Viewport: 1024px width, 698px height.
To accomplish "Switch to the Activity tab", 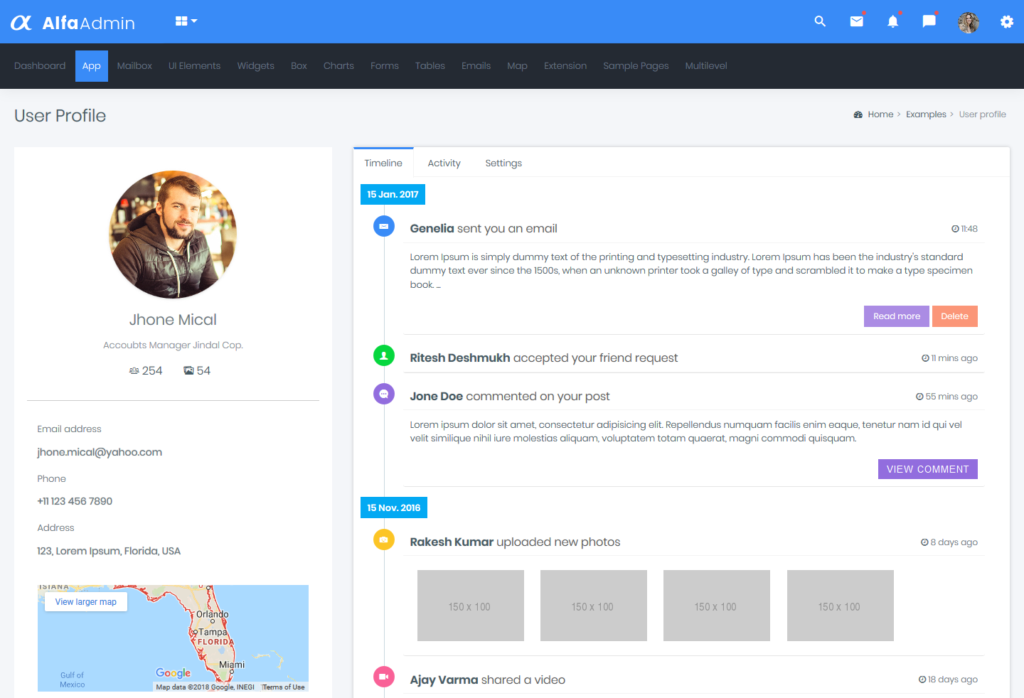I will 443,162.
